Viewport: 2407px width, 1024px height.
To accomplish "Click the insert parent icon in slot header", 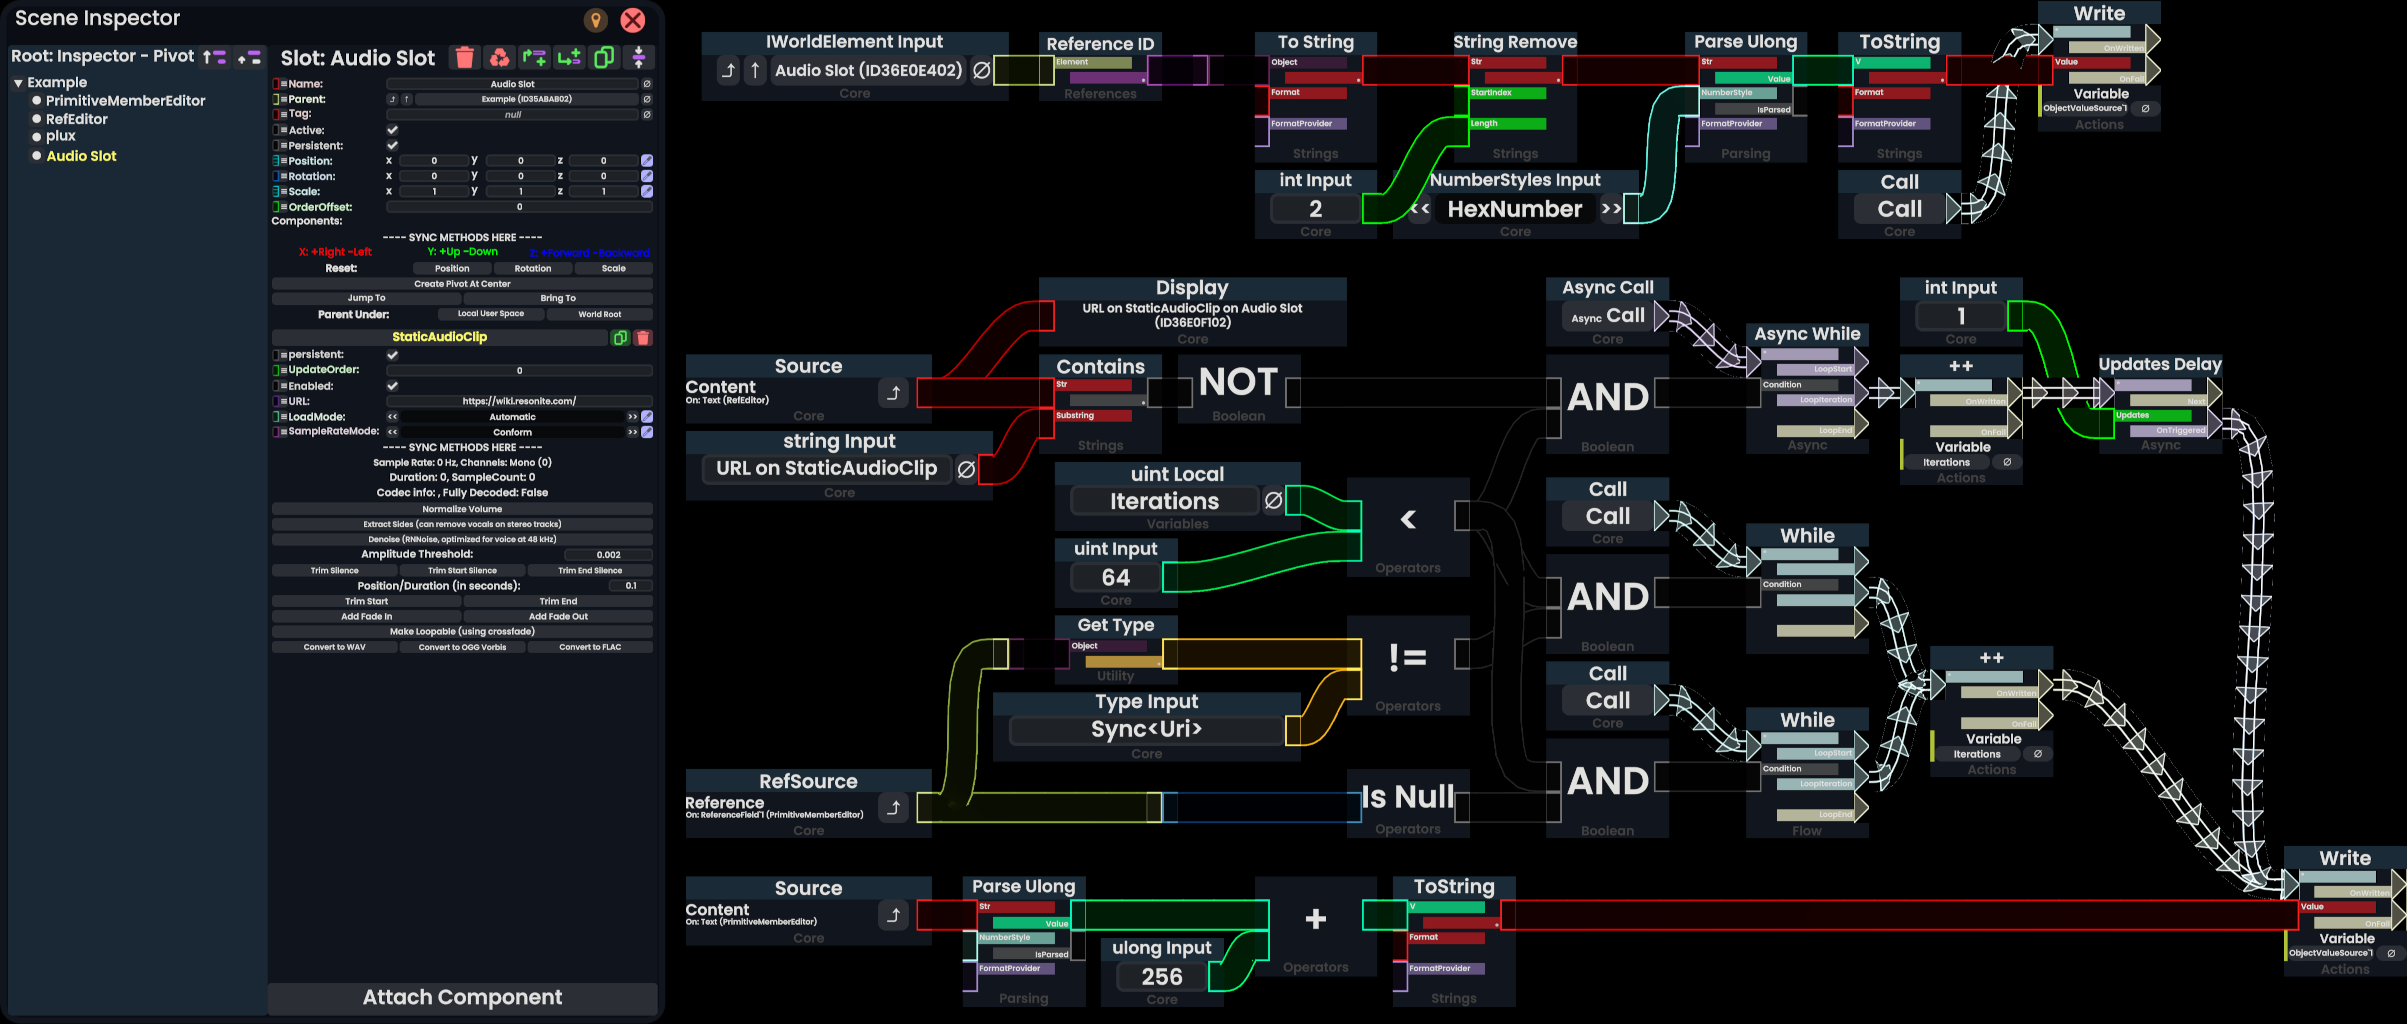I will point(534,58).
